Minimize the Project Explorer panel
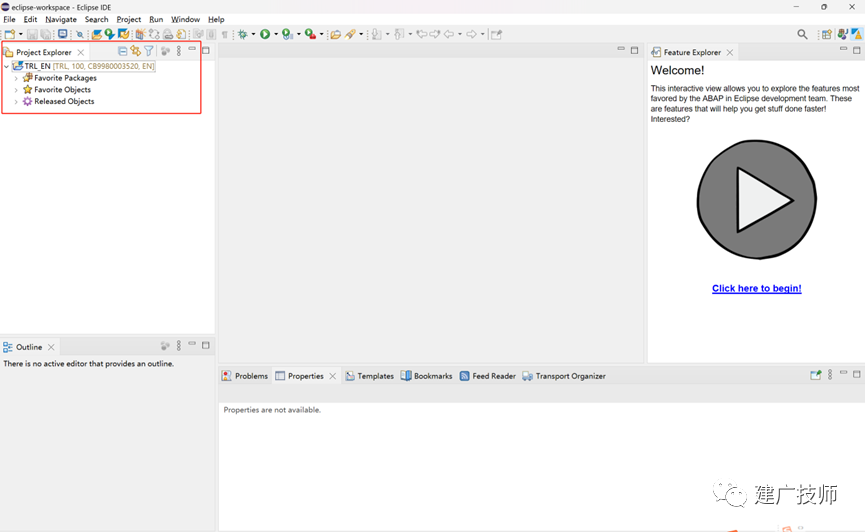Screen dimensions: 865x532 192,49
